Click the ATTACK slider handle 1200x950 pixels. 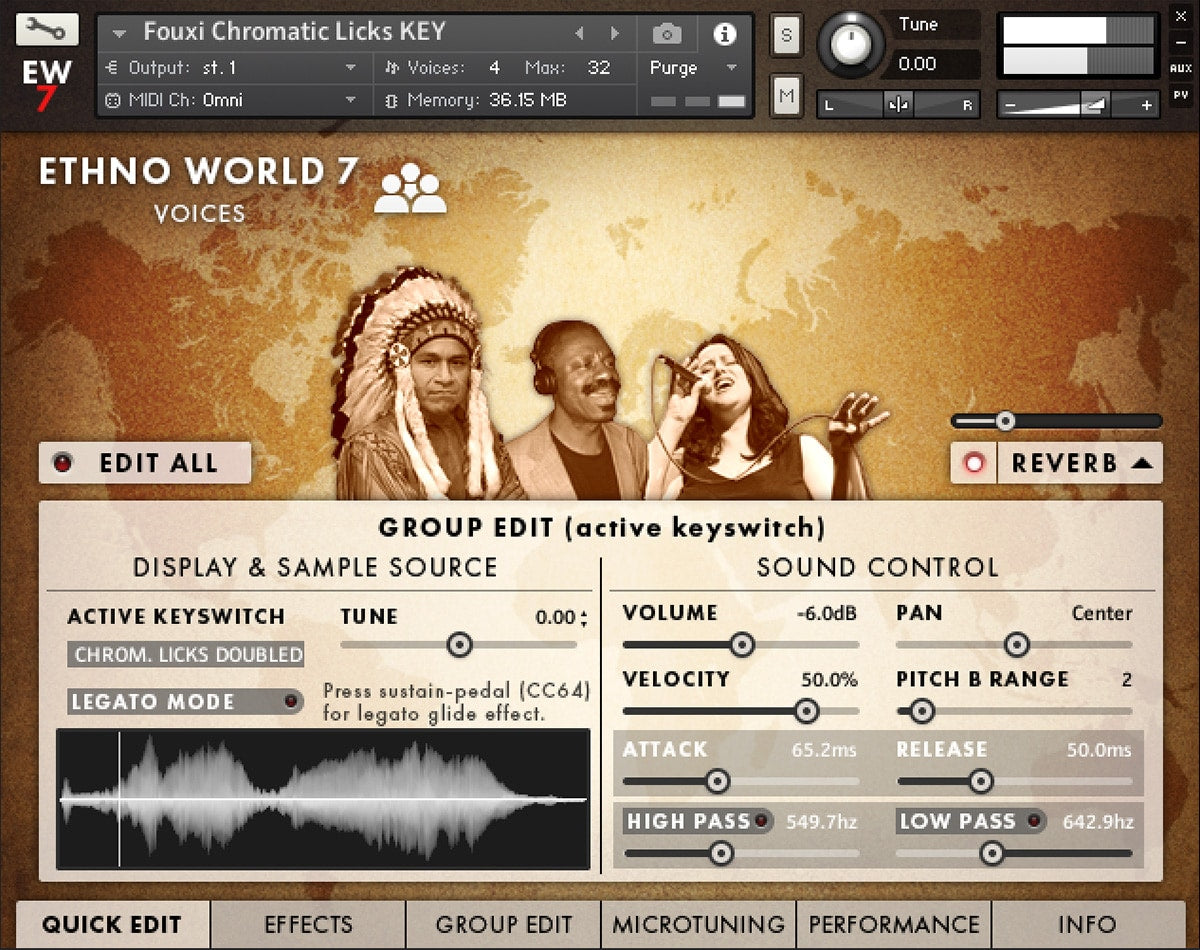point(717,781)
